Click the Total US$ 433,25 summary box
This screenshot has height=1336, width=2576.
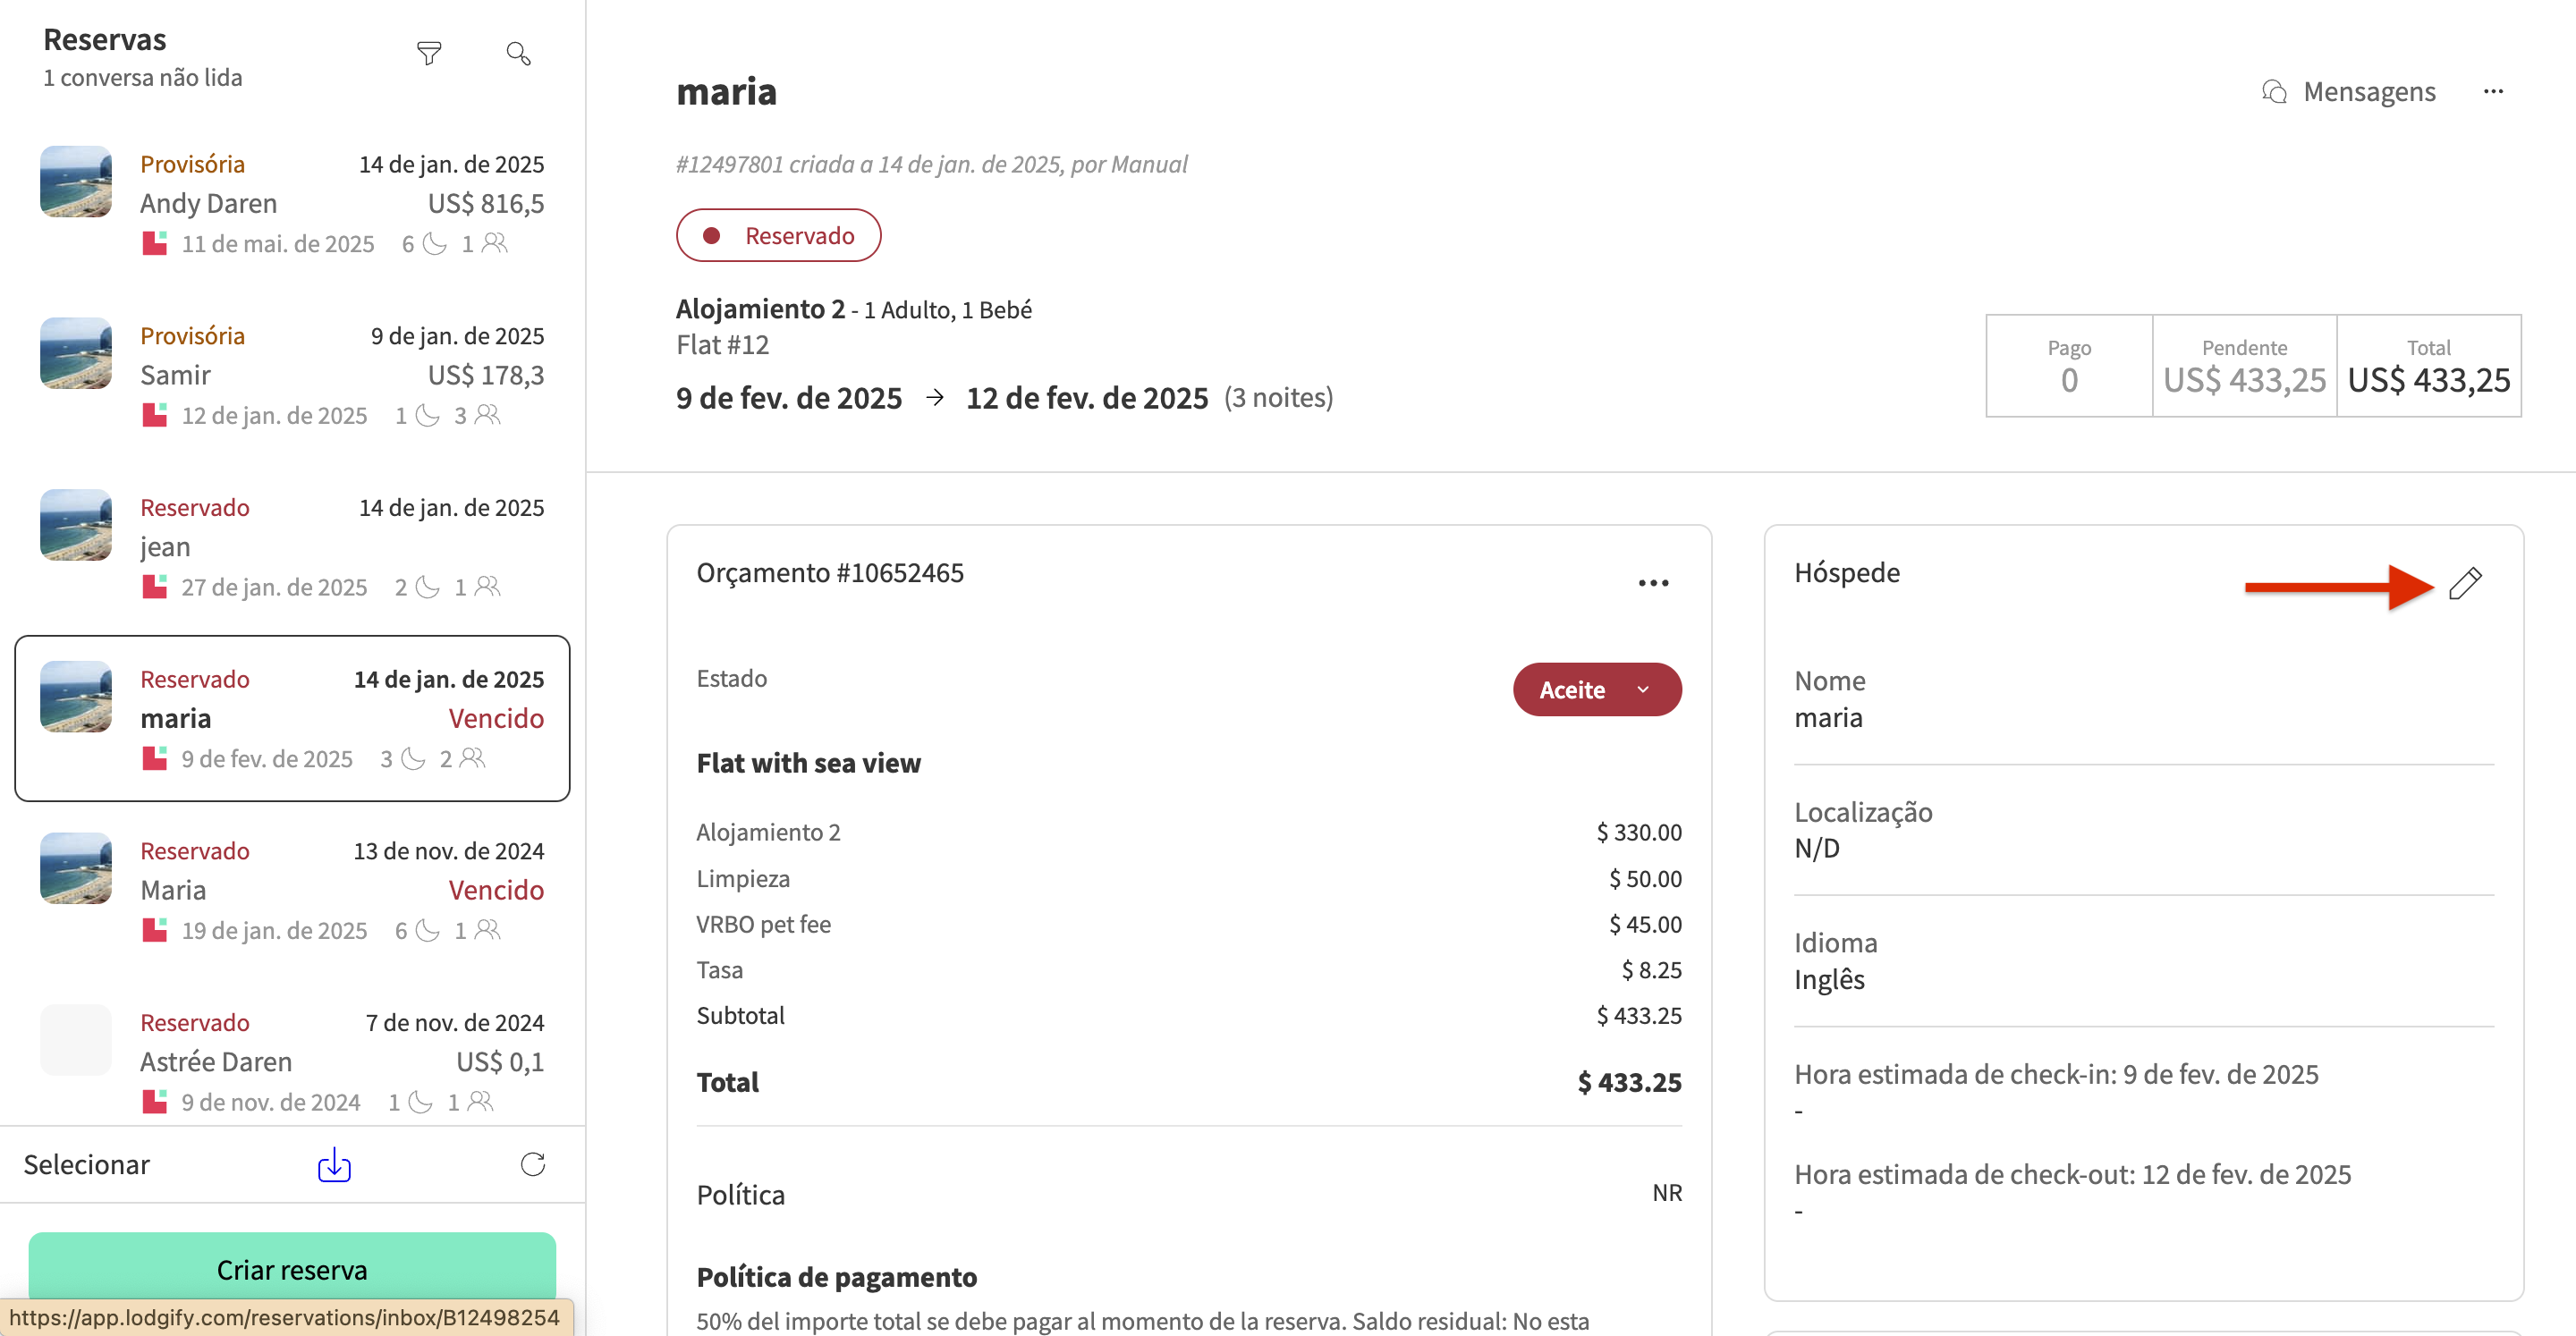(x=2428, y=366)
